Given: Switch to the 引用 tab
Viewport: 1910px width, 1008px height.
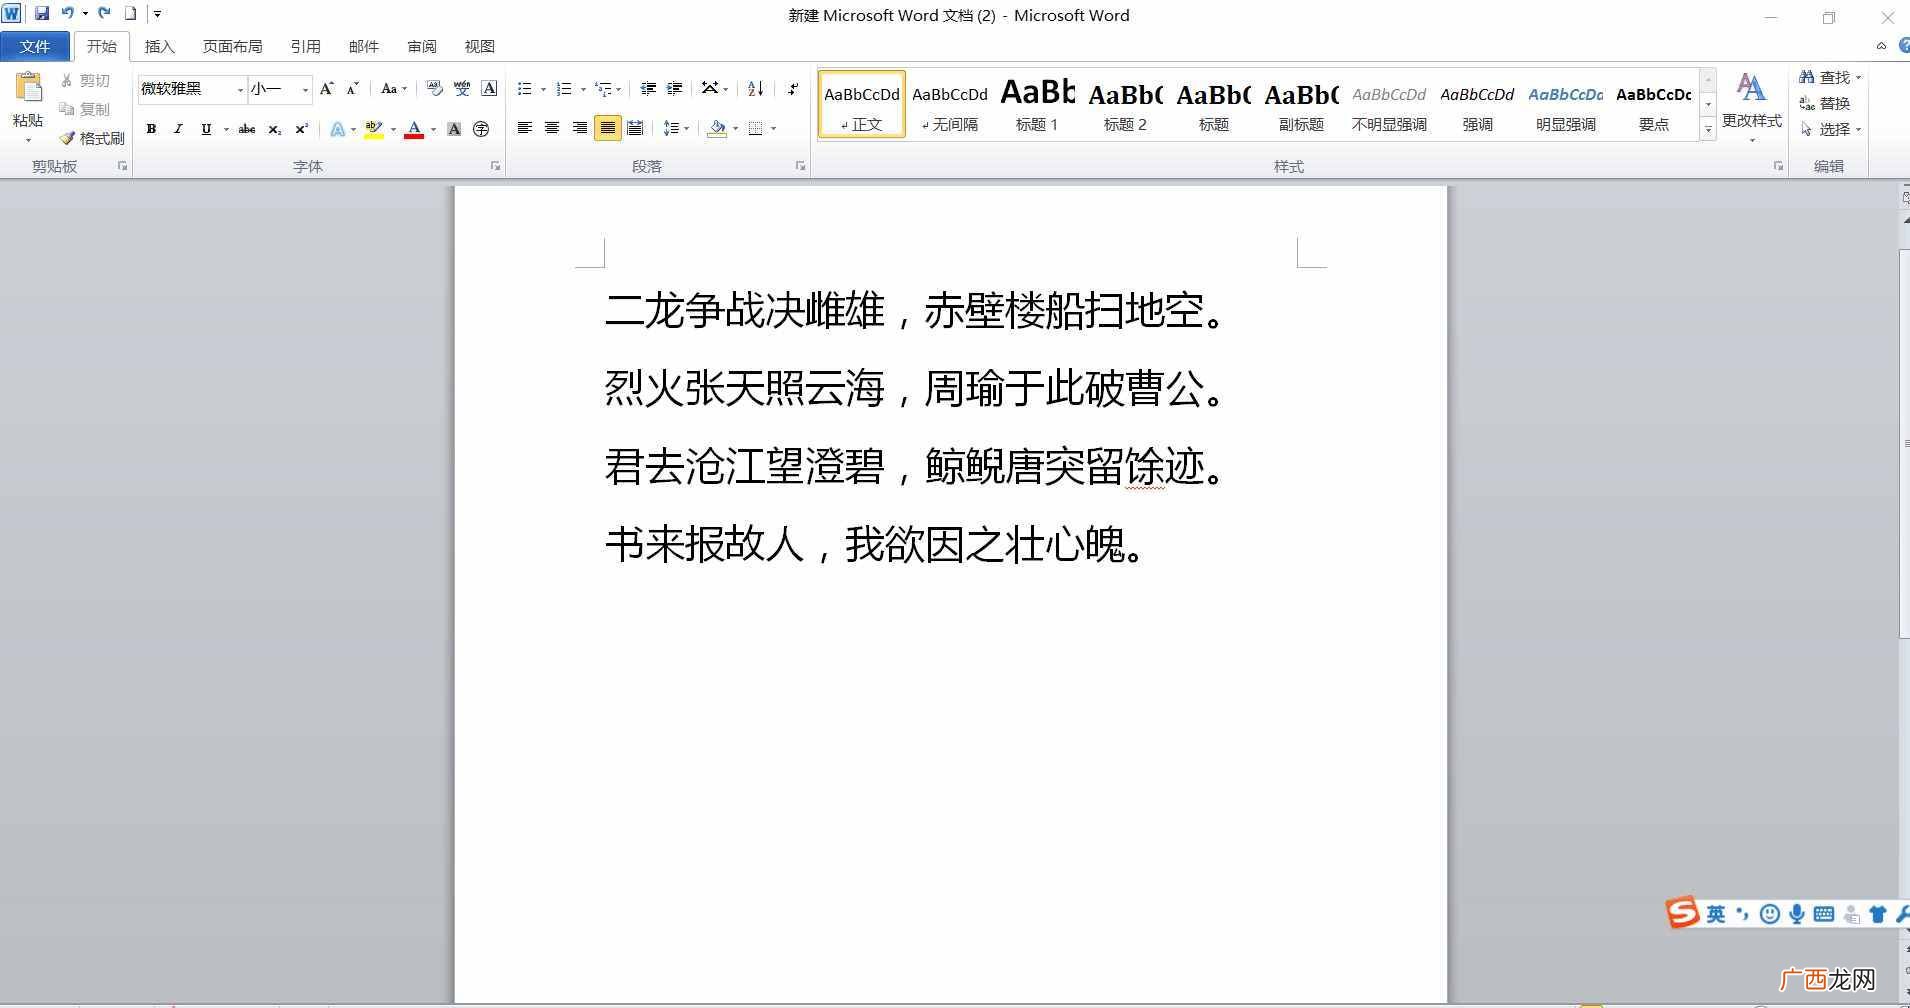Looking at the screenshot, I should (305, 46).
